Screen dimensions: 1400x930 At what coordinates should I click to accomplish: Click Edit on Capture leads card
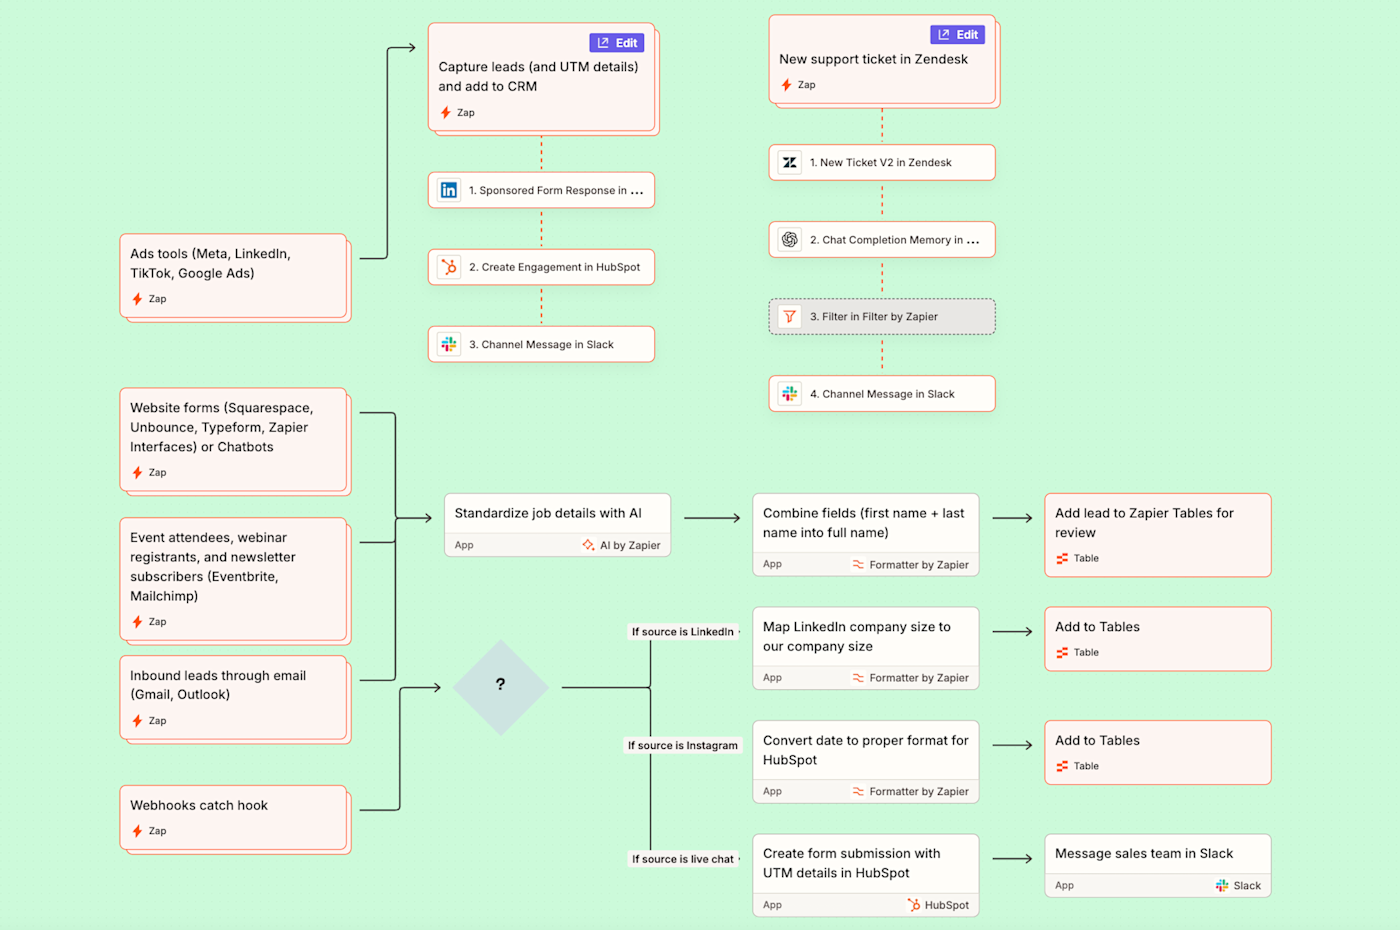(x=617, y=43)
